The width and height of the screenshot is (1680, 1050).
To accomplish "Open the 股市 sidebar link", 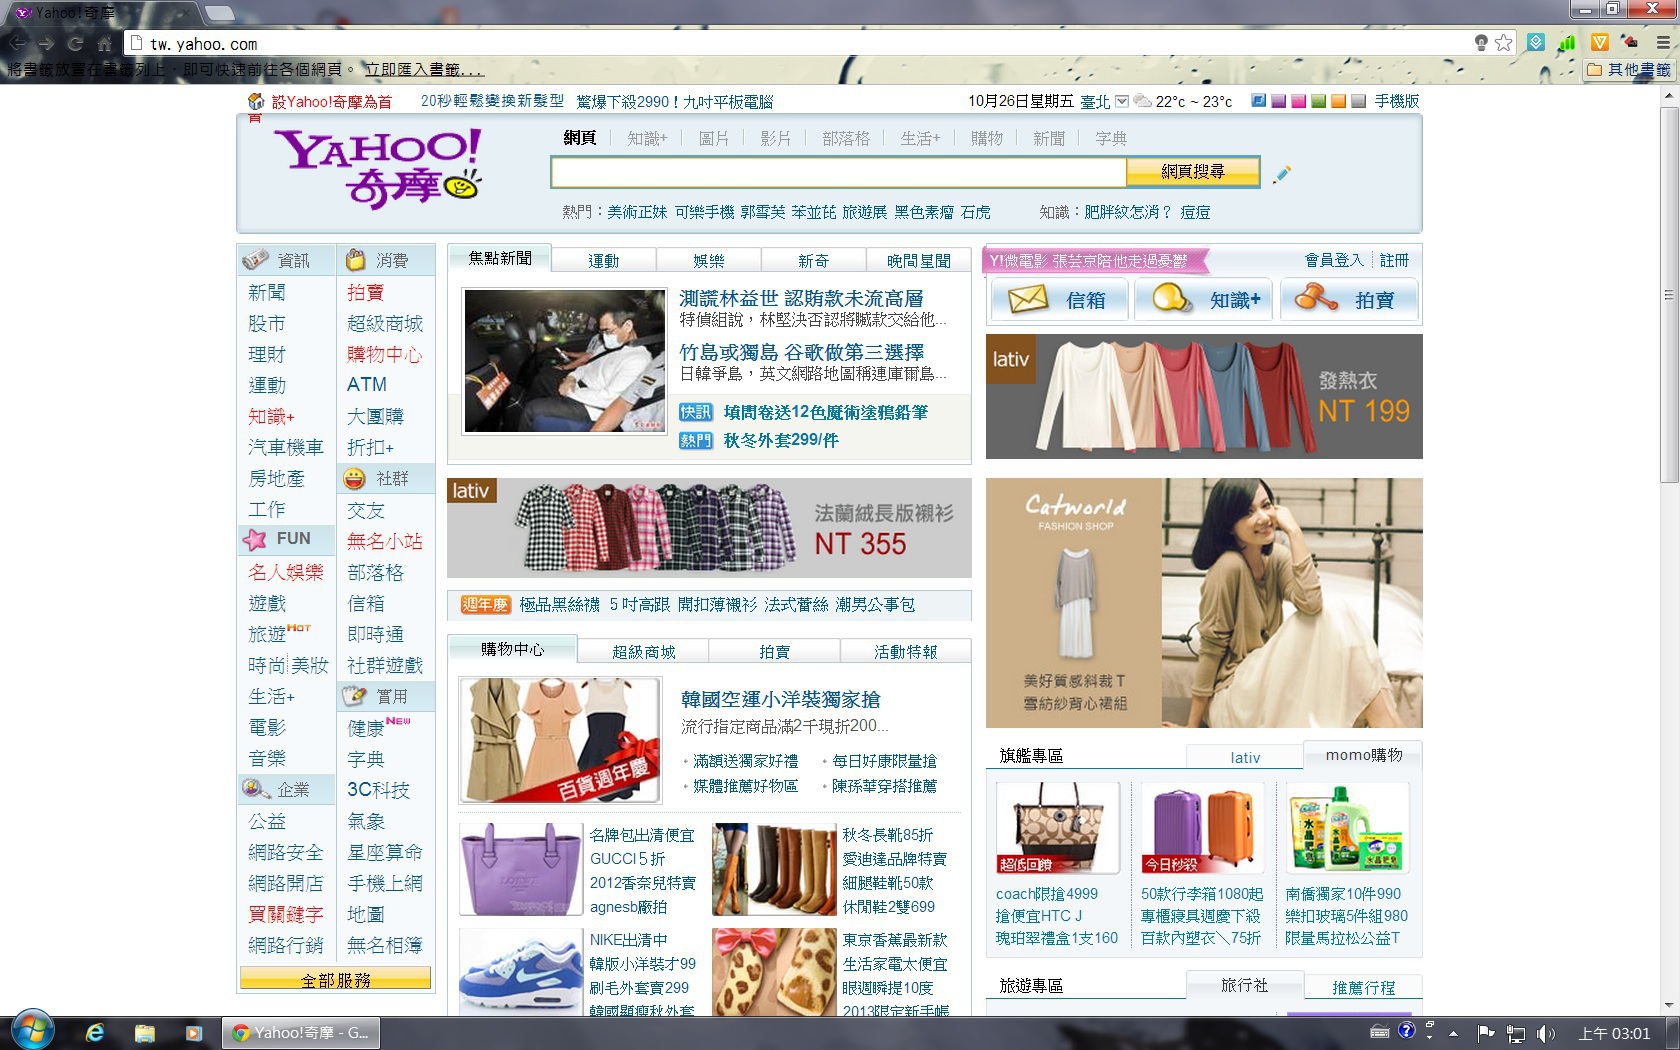I will point(267,323).
